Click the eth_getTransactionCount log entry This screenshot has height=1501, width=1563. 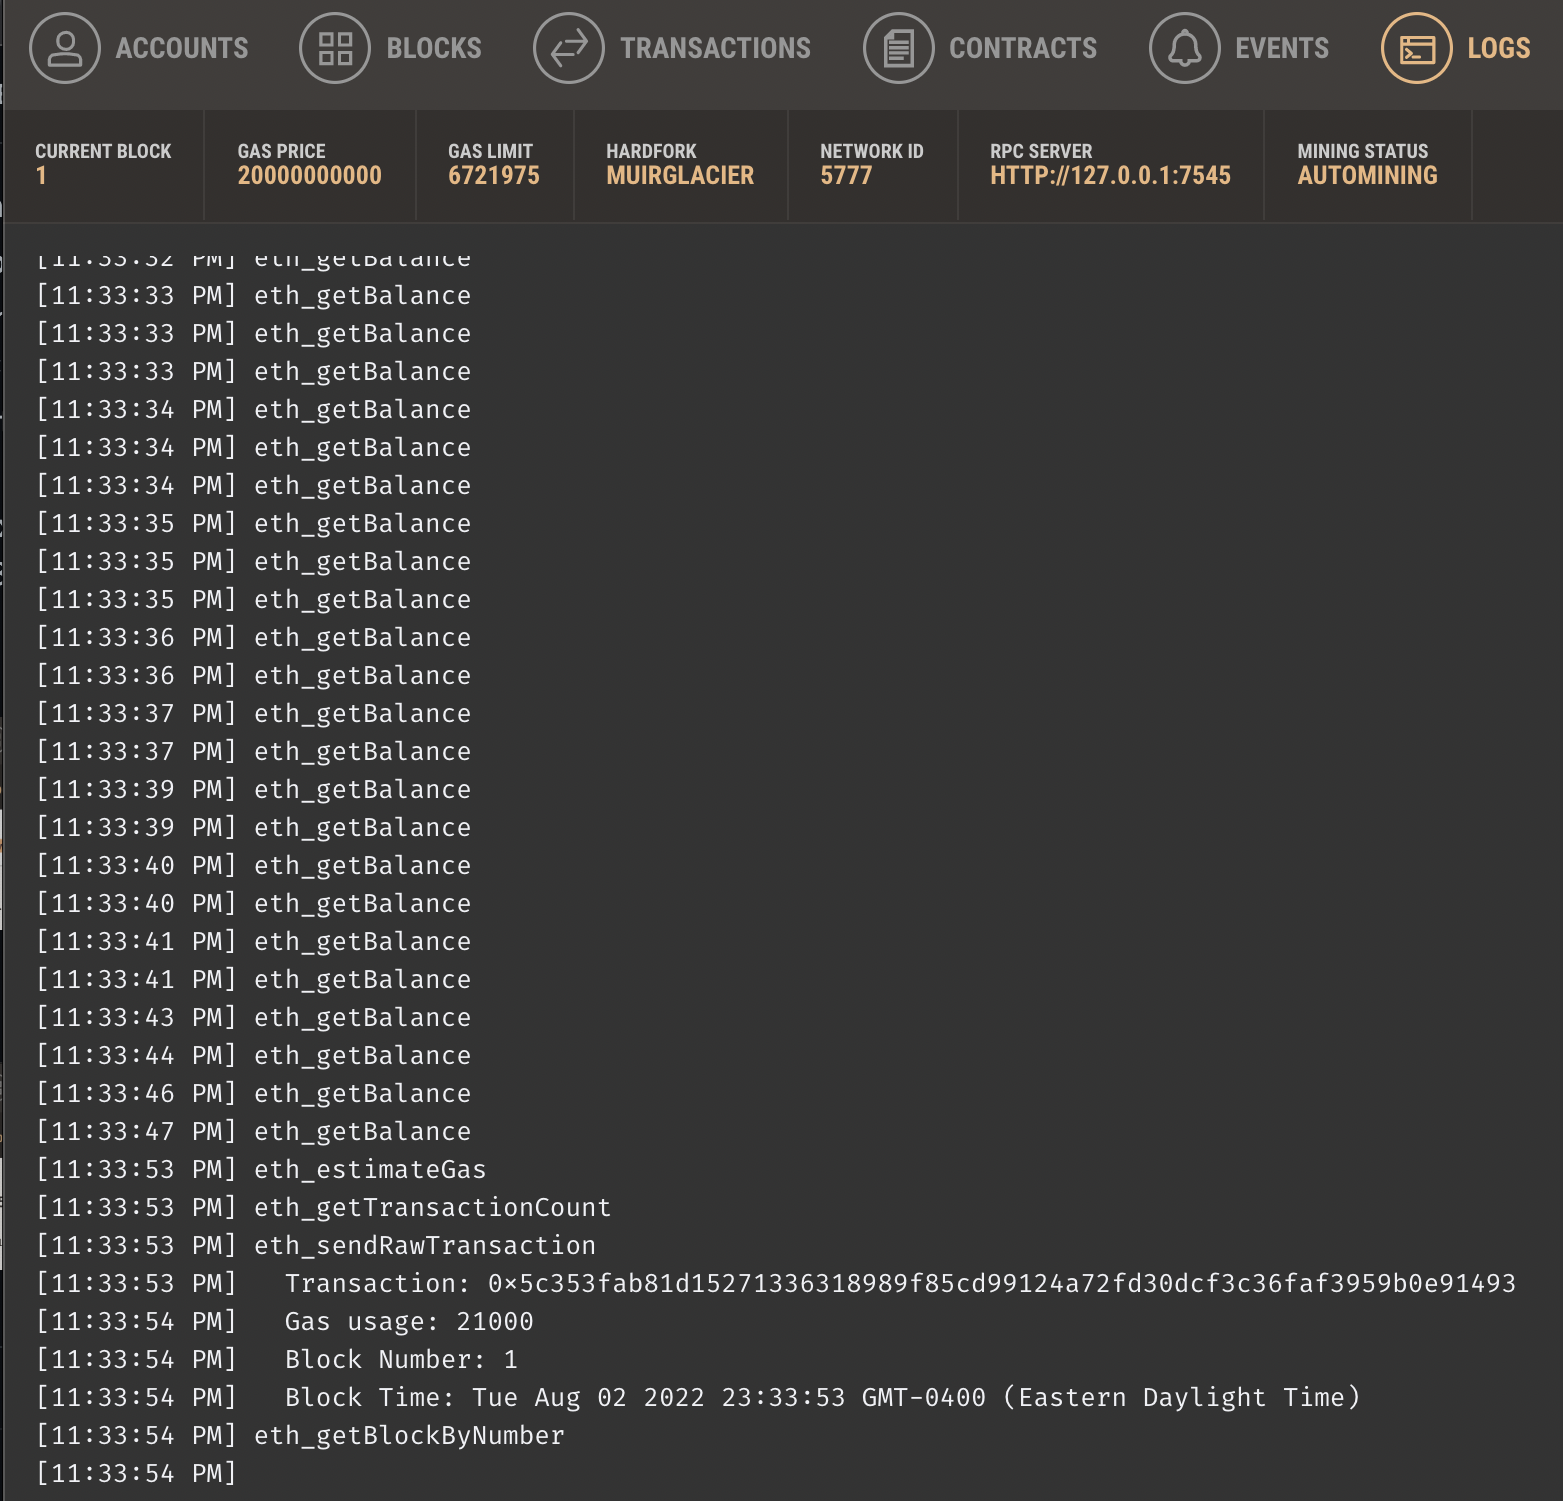pos(323,1208)
